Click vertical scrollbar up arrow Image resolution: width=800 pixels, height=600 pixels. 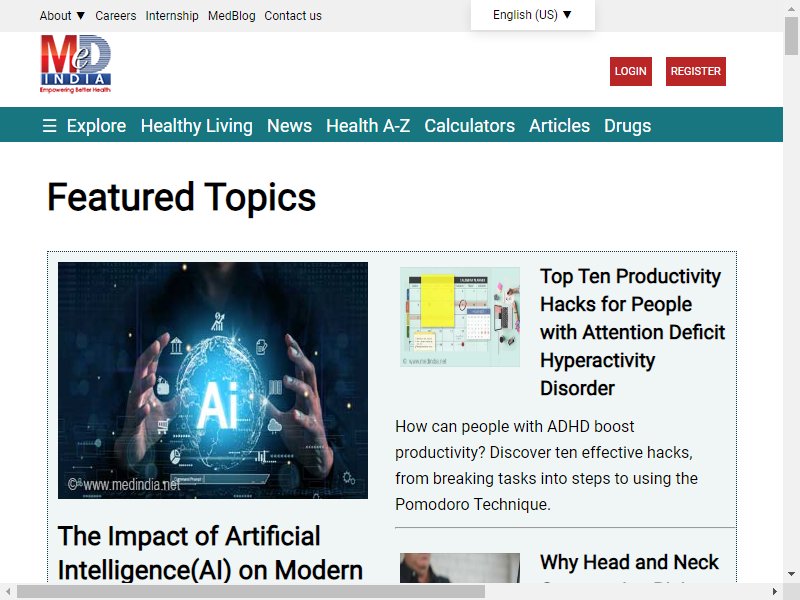tap(791, 8)
